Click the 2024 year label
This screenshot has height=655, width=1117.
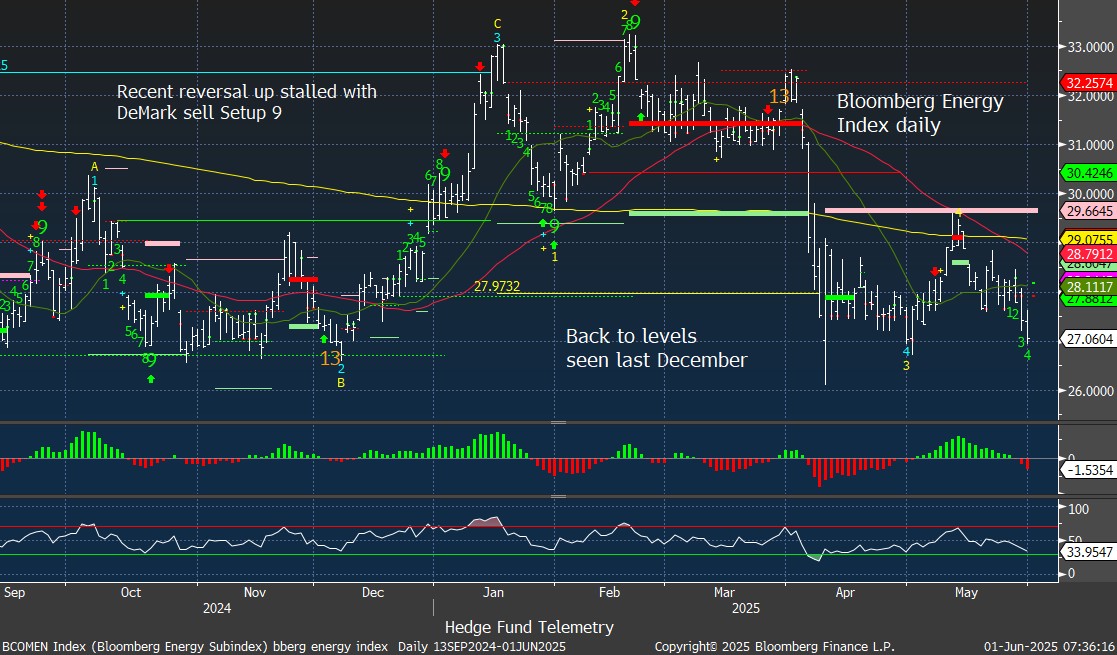pos(217,608)
